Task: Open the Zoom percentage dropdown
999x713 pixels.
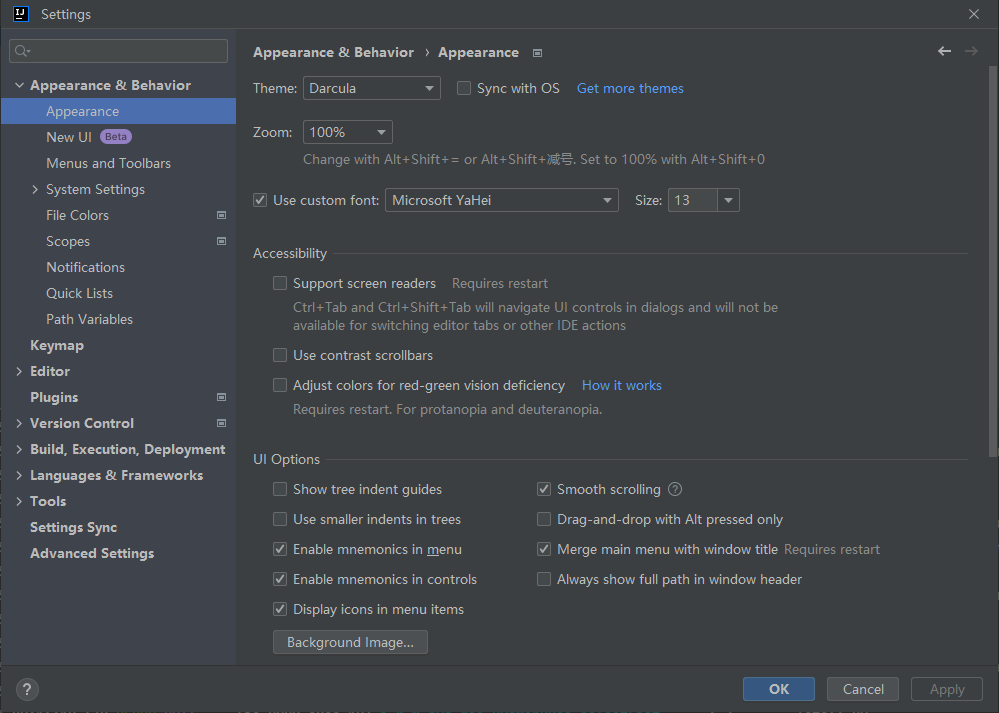Action: pos(347,132)
